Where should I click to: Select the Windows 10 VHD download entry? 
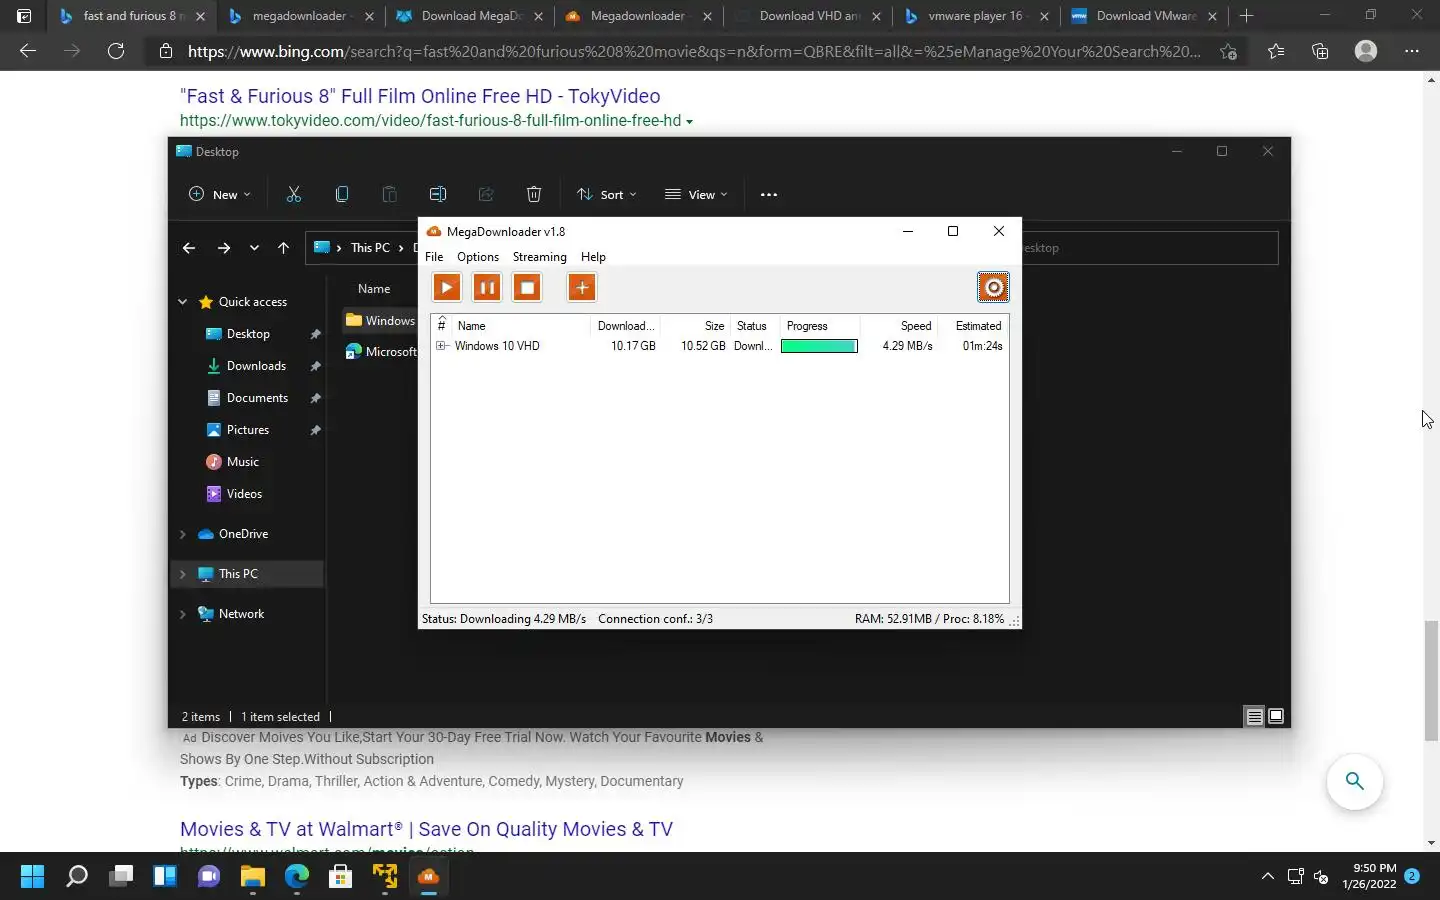coord(720,346)
